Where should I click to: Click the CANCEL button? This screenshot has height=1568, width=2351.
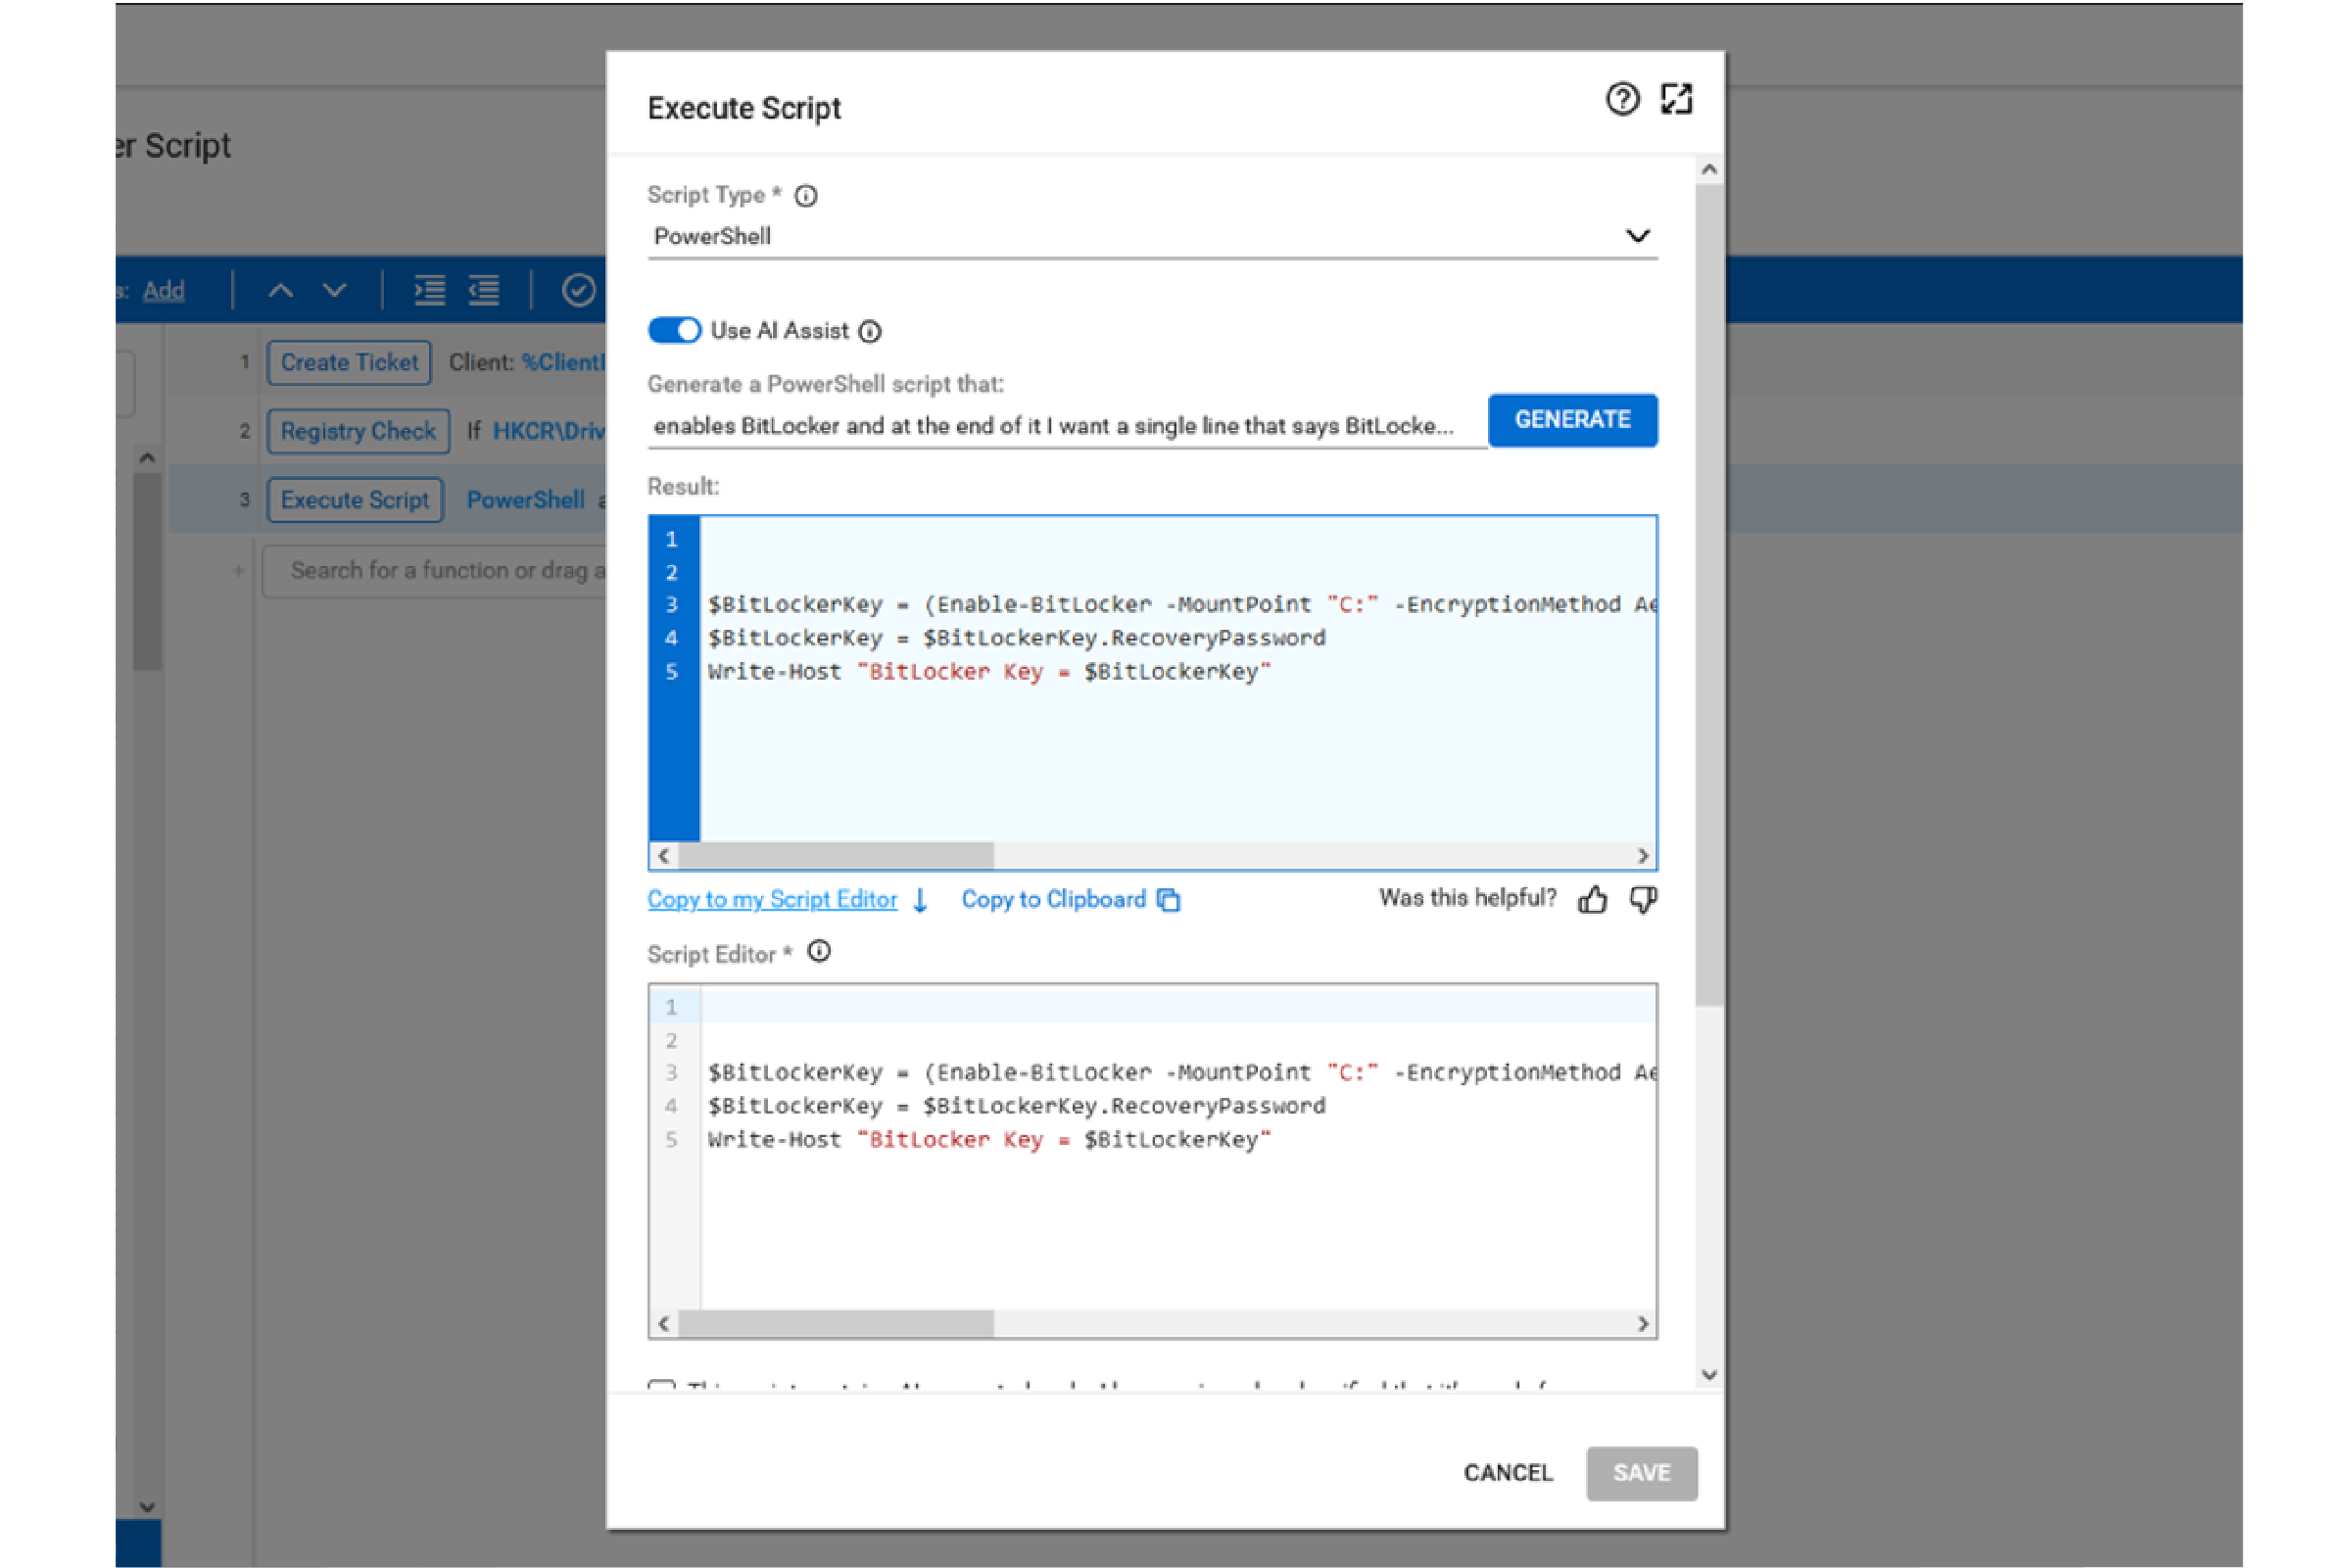(x=1508, y=1473)
